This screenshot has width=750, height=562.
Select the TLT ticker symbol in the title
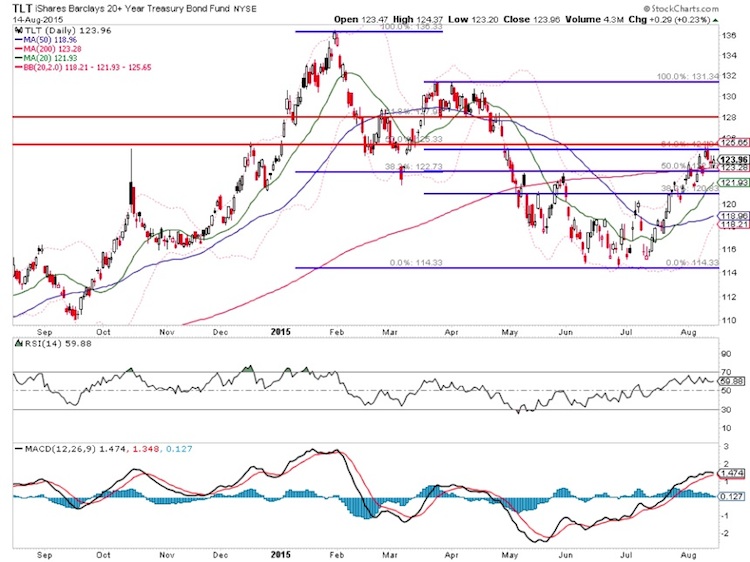22,8
